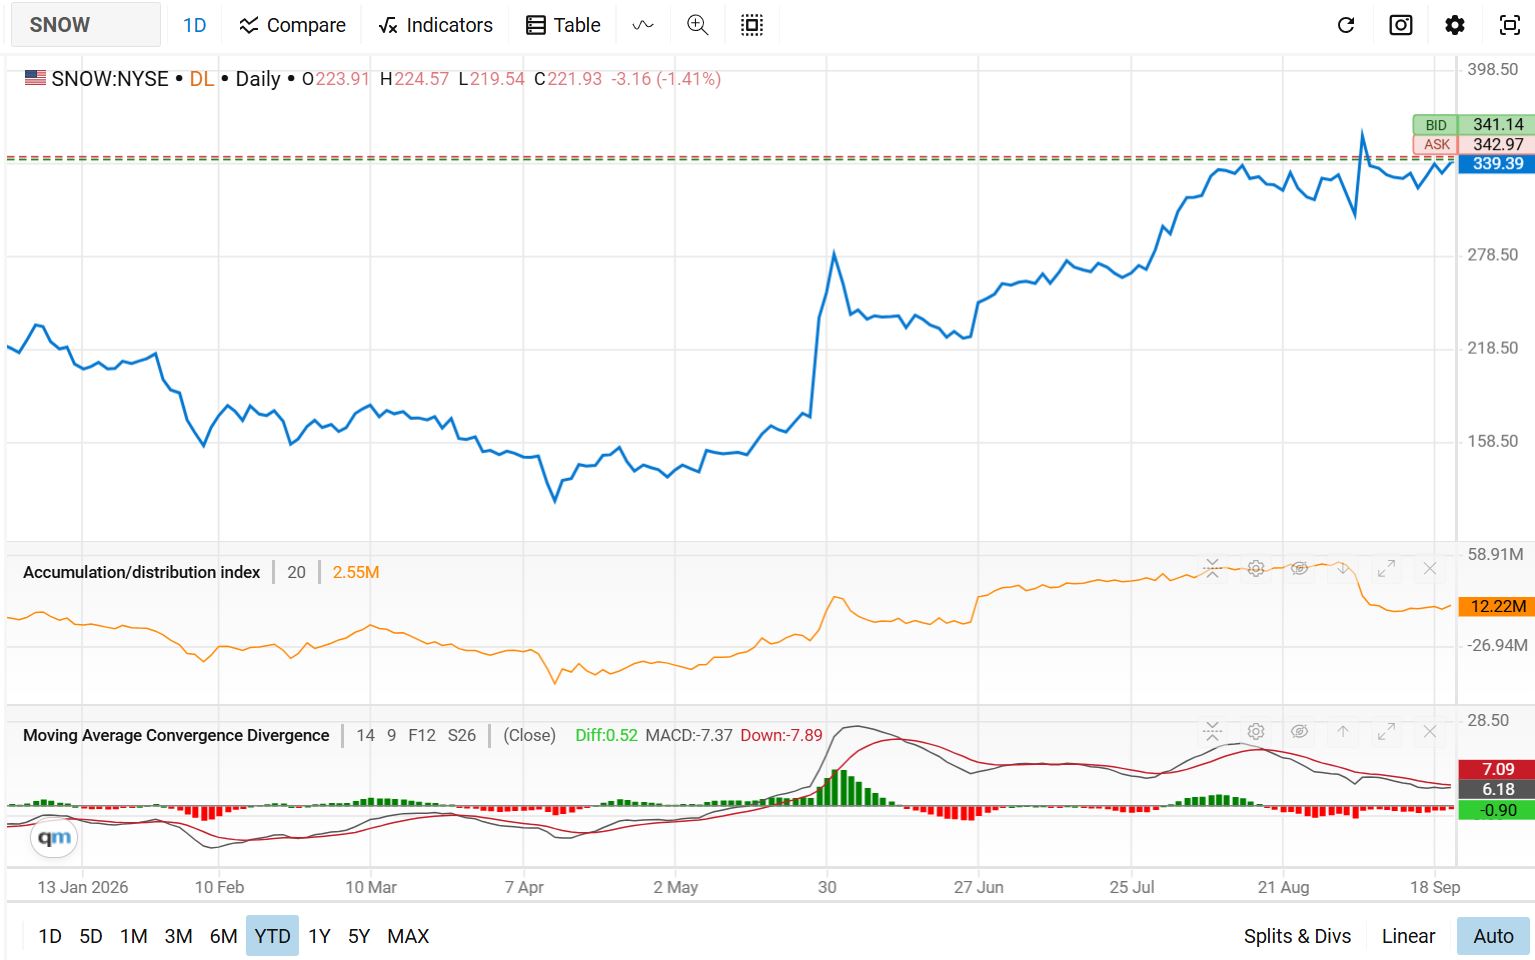Click the 398.50 price axis label
This screenshot has height=960, width=1535.
click(x=1493, y=69)
